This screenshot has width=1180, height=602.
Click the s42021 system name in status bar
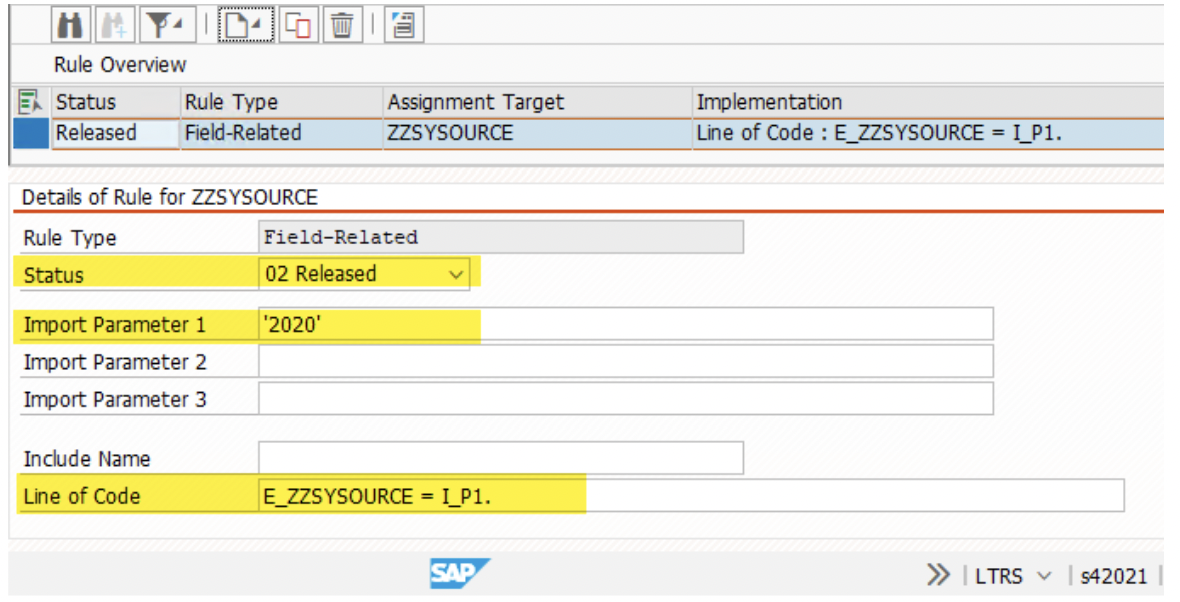(1114, 576)
